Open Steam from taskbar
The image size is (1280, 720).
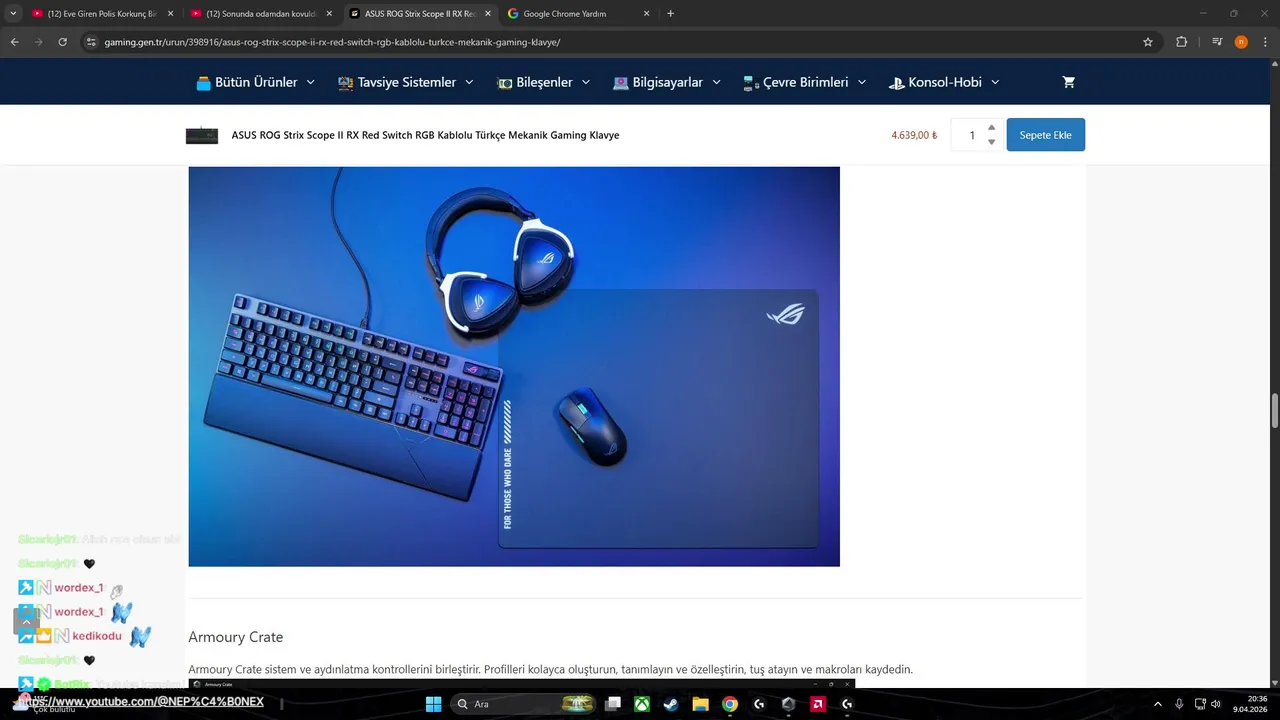671,704
